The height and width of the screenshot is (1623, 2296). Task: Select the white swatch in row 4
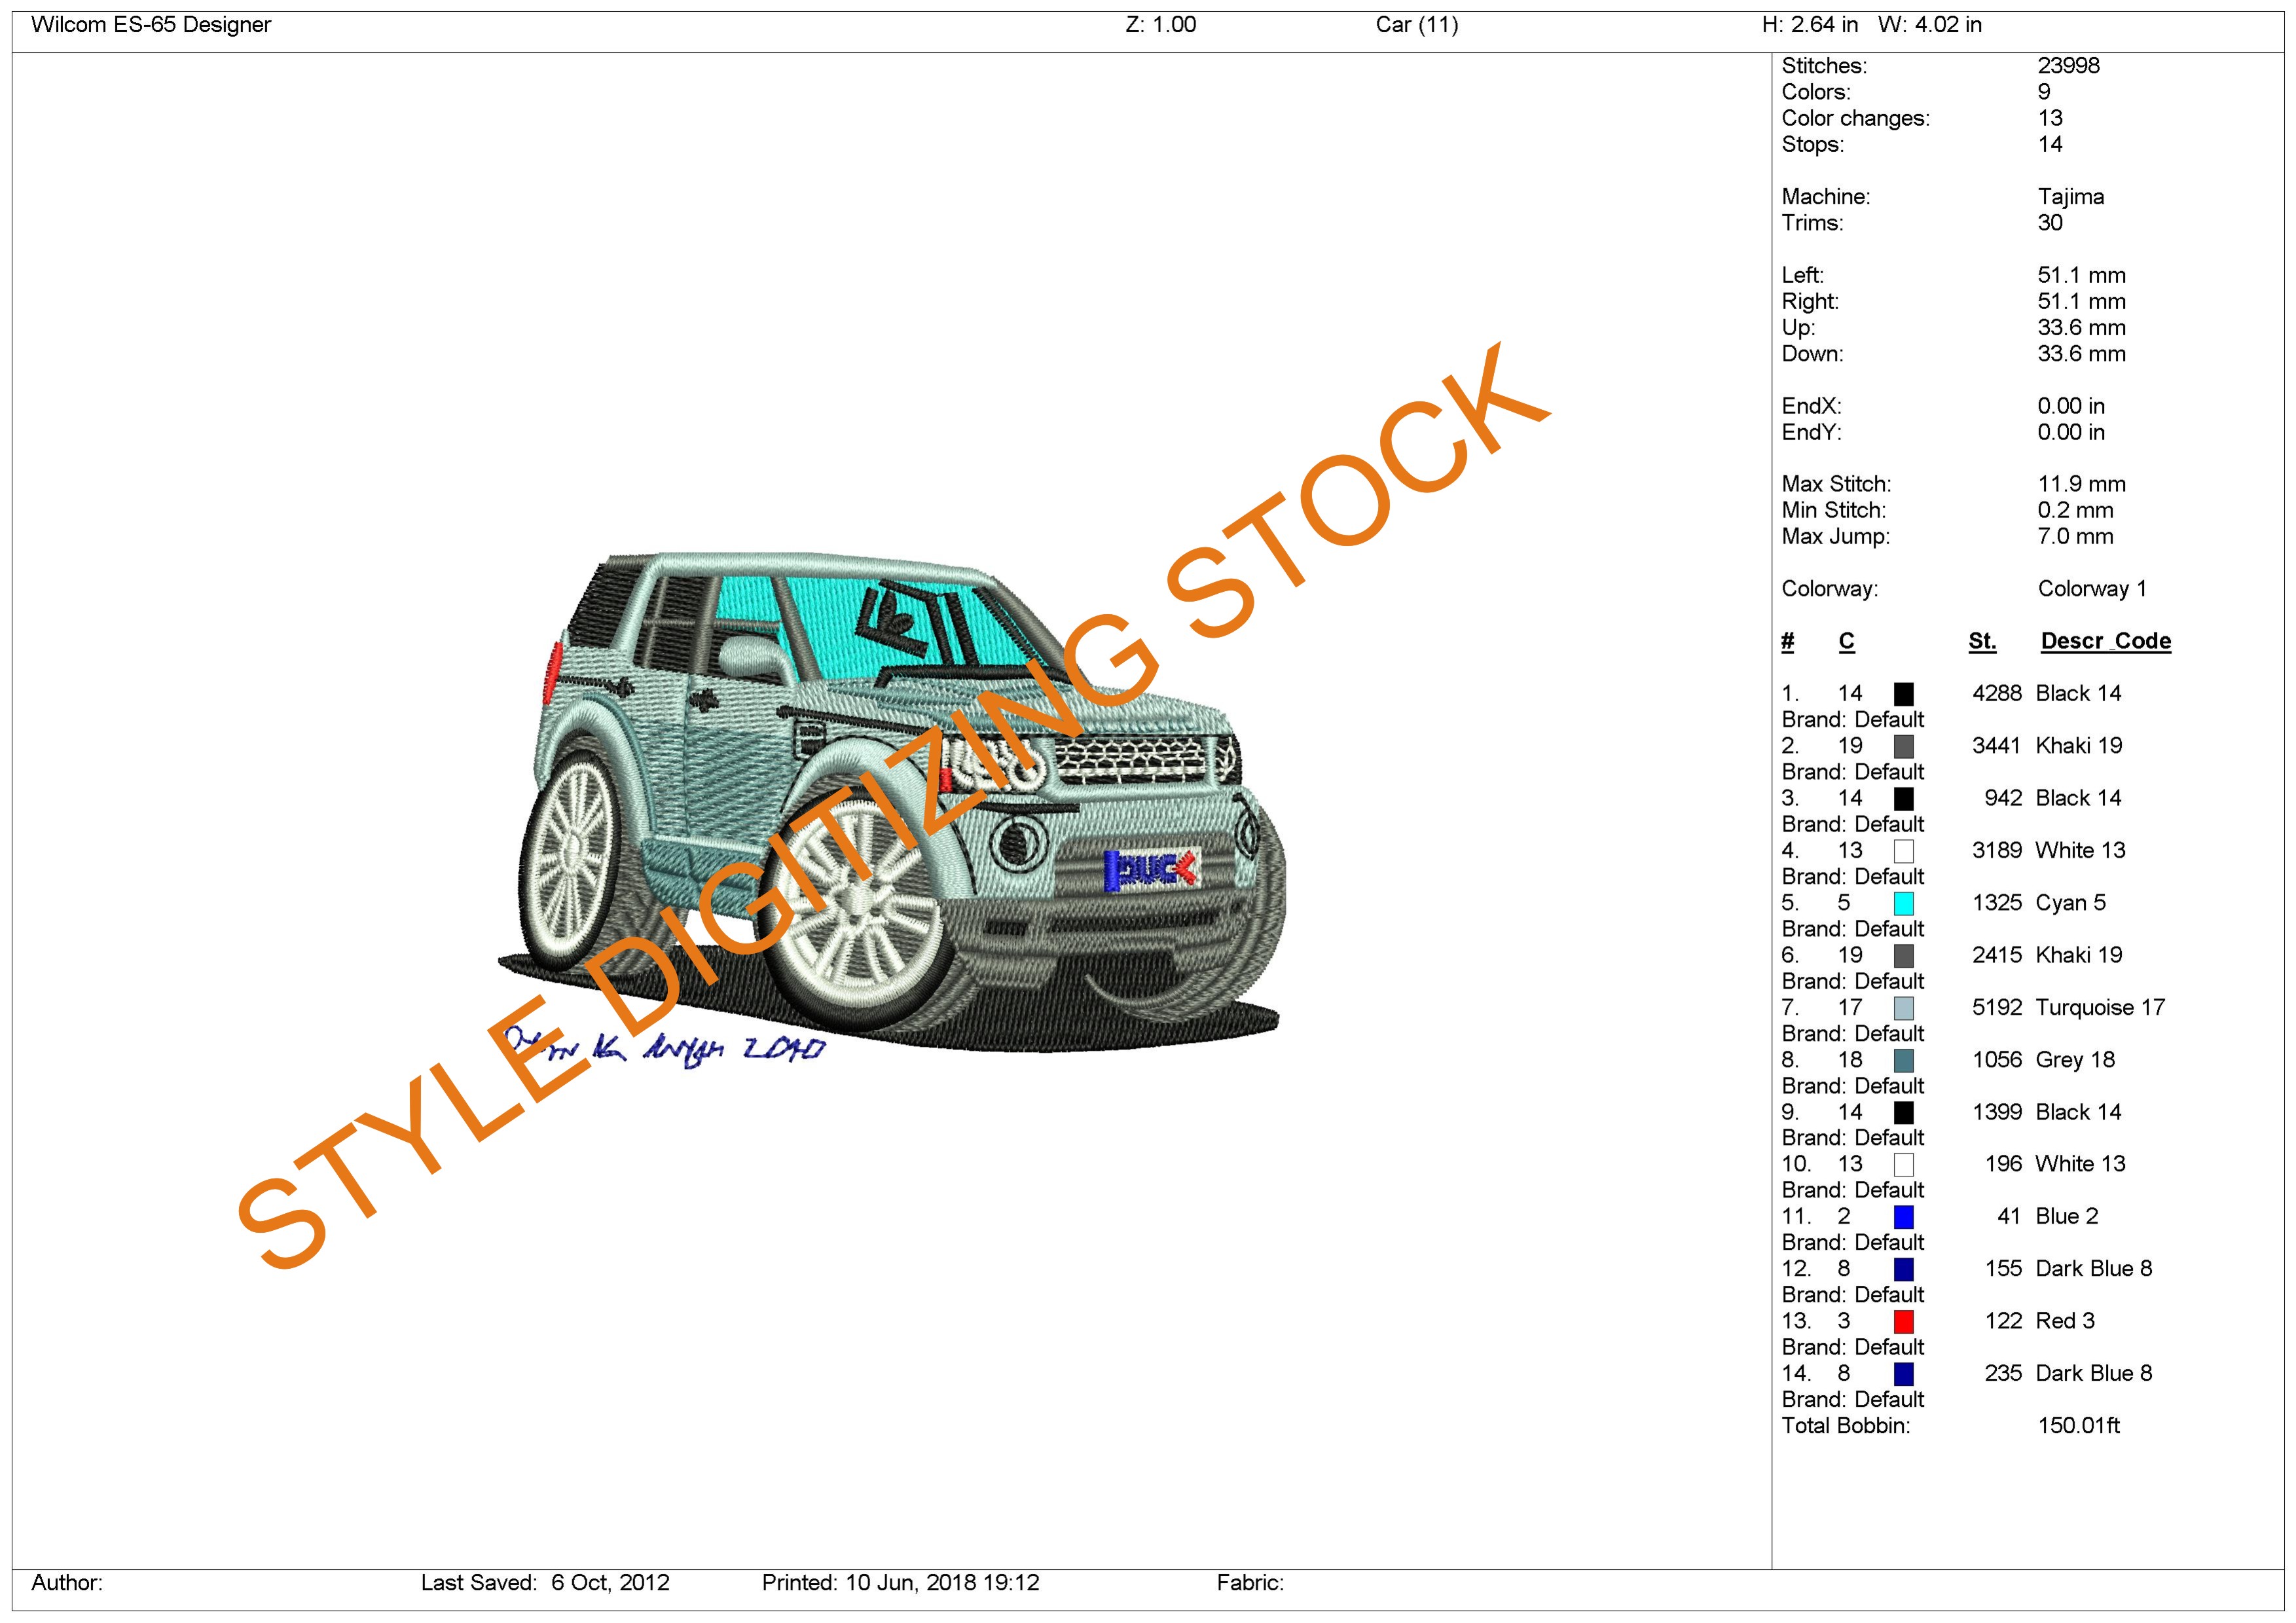(x=1903, y=851)
